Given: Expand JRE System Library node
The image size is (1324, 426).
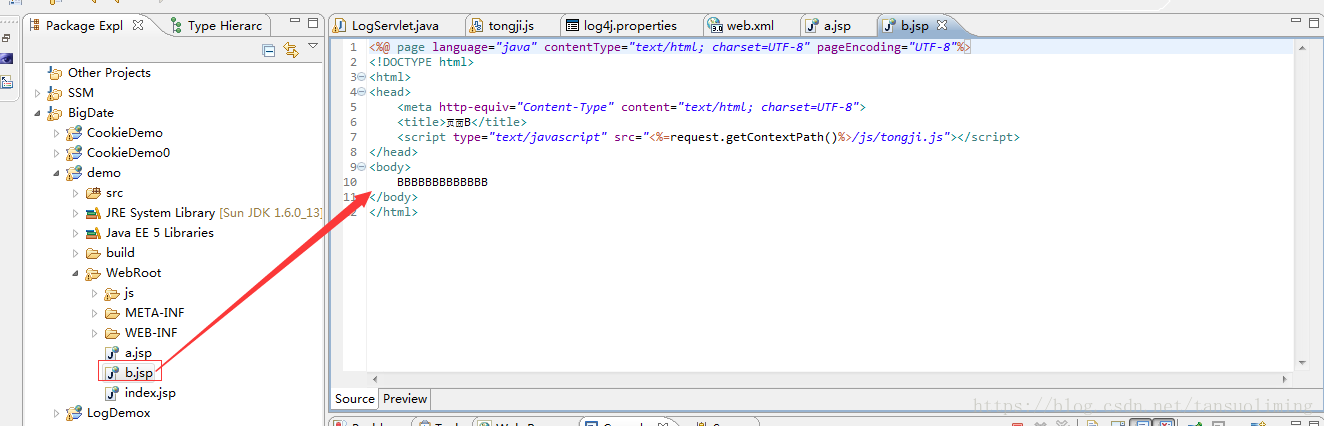Looking at the screenshot, I should click(76, 213).
